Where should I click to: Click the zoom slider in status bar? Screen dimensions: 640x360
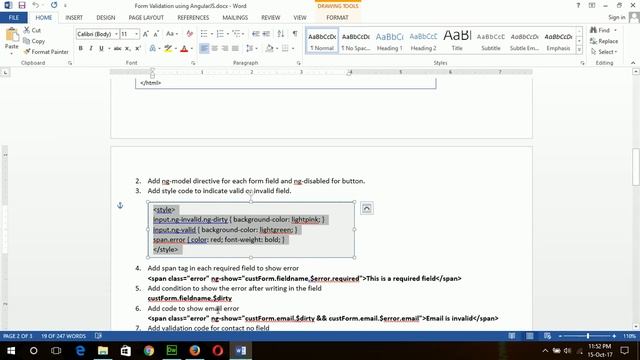point(588,336)
